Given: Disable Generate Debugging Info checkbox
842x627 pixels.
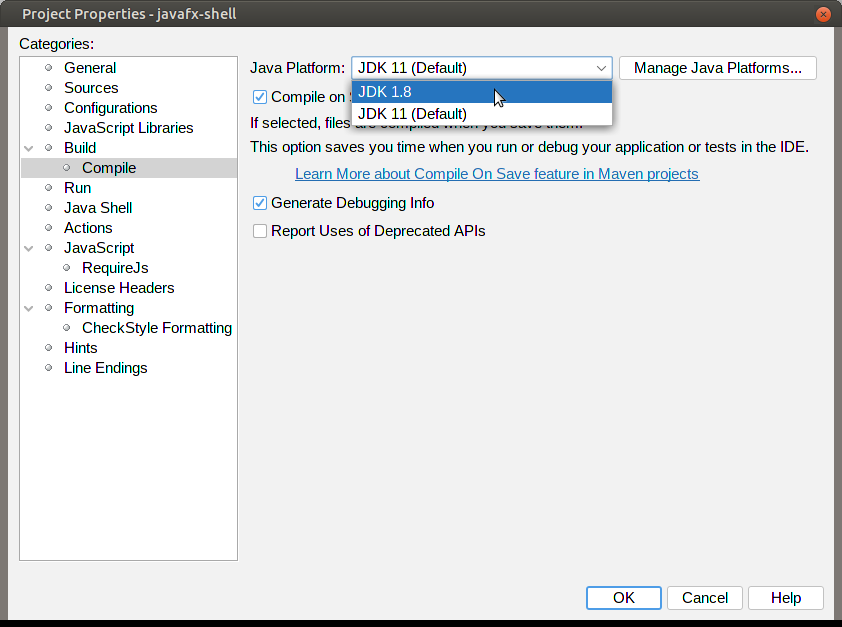Looking at the screenshot, I should click(260, 203).
